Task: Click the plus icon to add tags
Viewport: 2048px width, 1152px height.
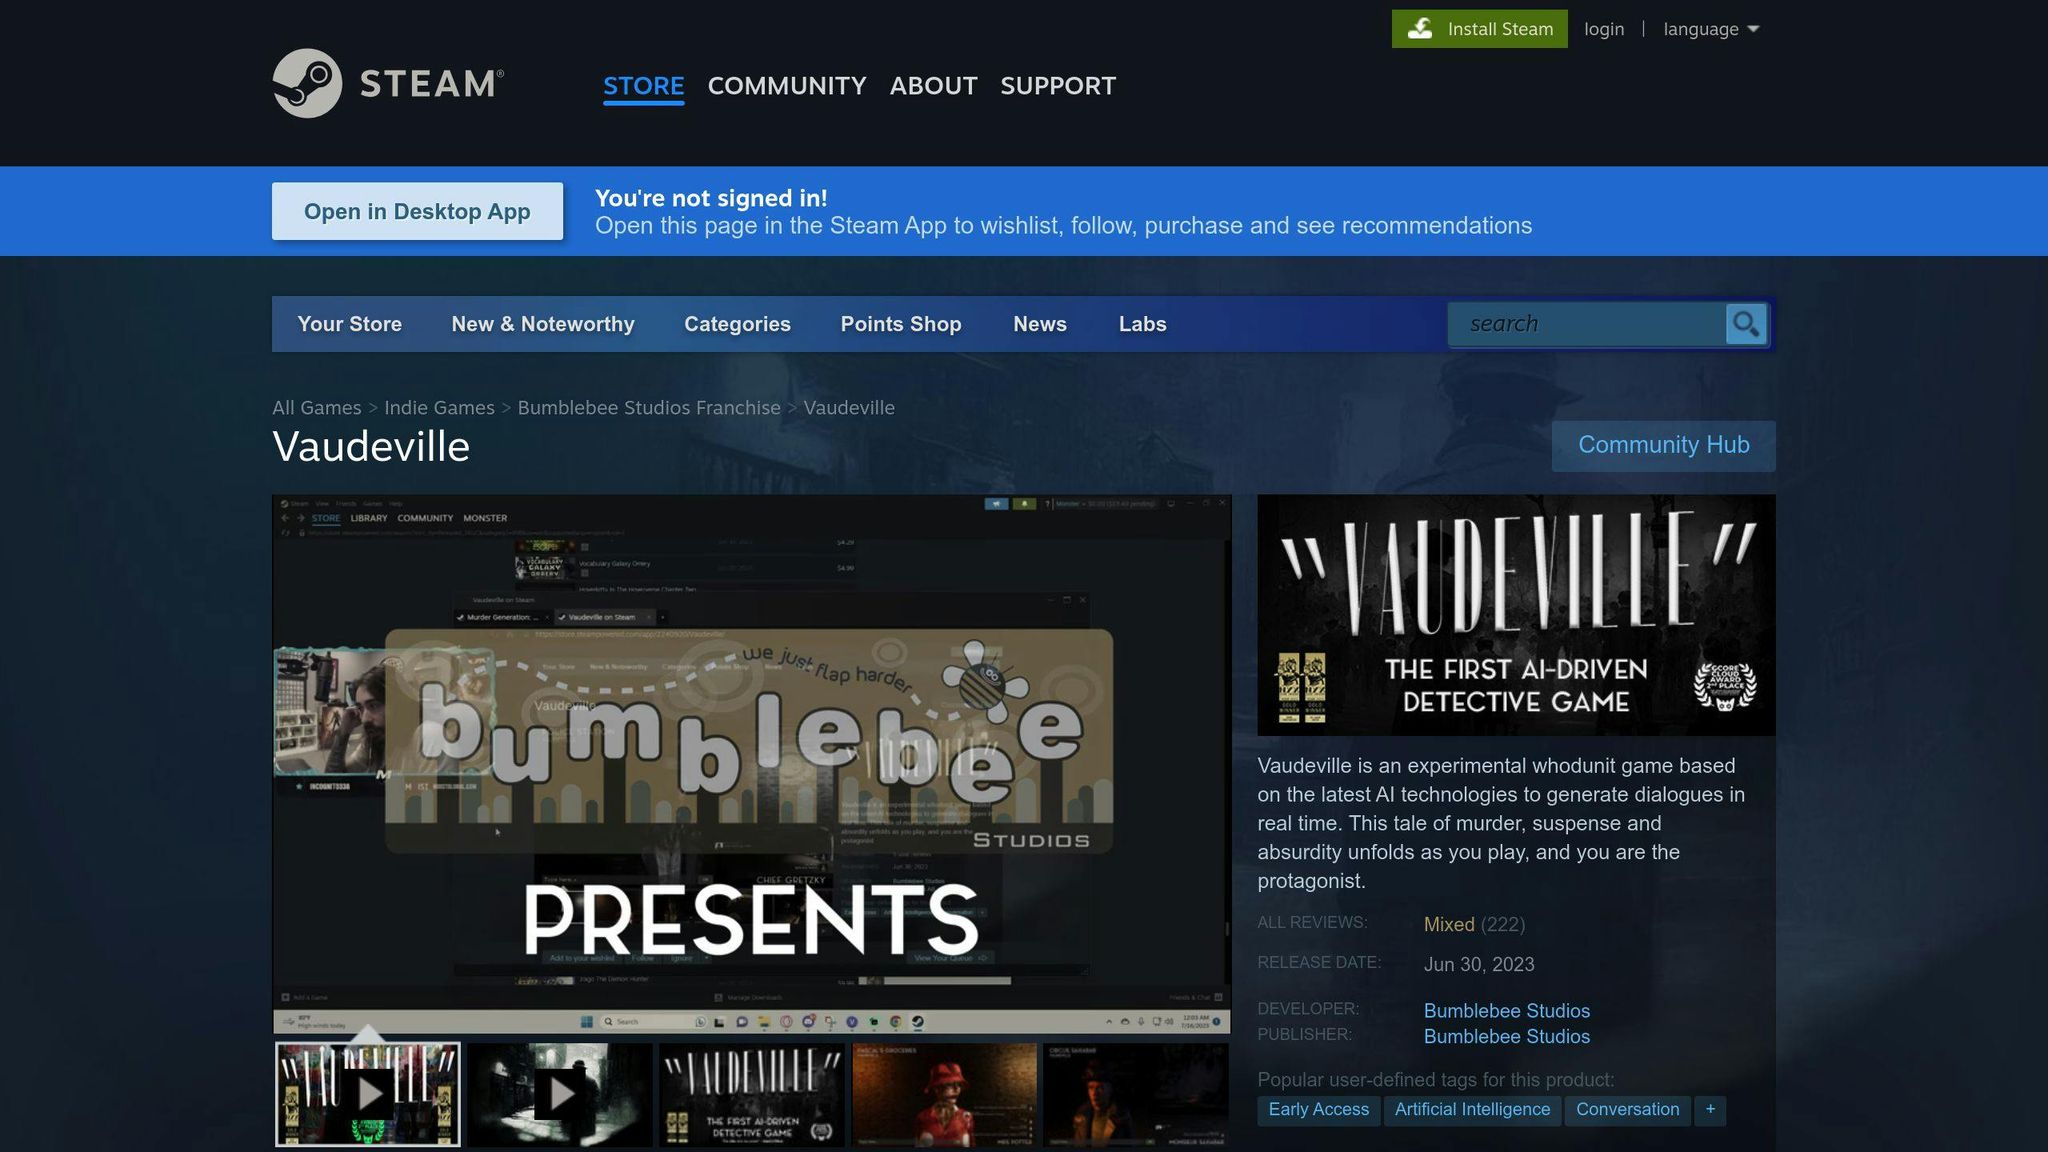Action: (x=1710, y=1110)
